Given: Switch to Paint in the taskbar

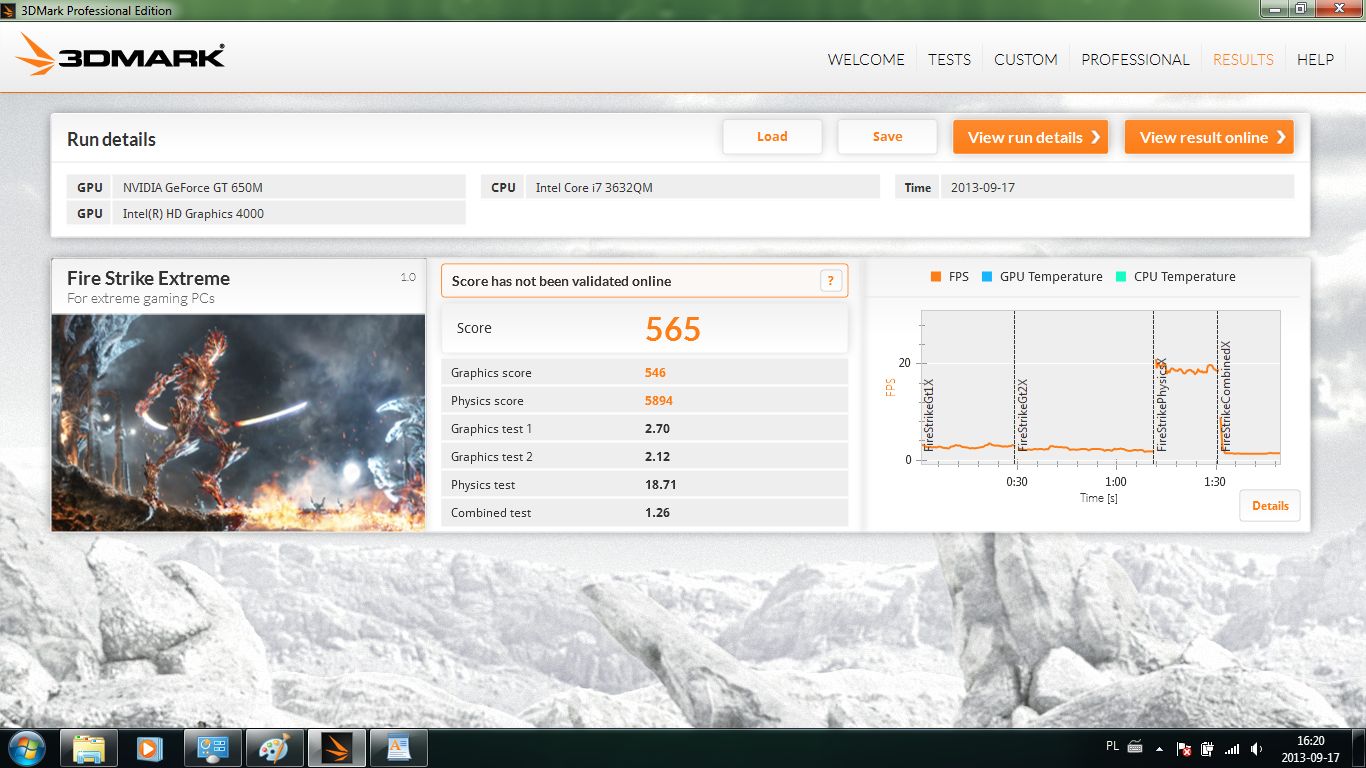Looking at the screenshot, I should coord(275,748).
